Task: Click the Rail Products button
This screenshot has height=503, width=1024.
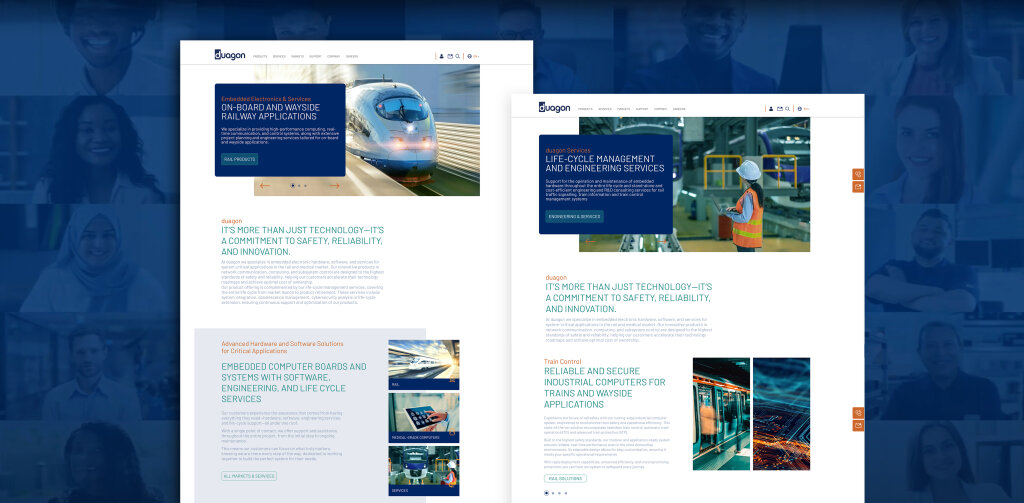Action: click(240, 159)
